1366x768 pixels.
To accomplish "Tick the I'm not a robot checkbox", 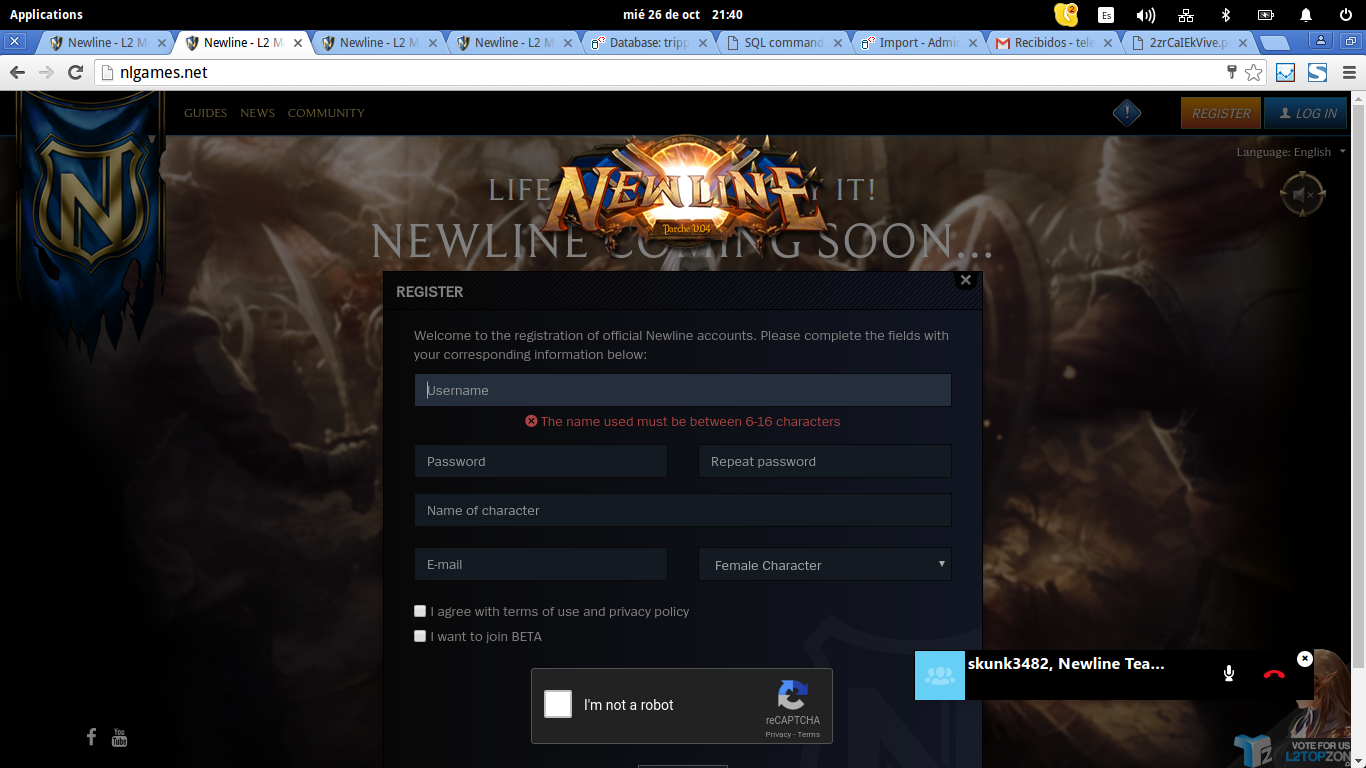I will tap(558, 704).
